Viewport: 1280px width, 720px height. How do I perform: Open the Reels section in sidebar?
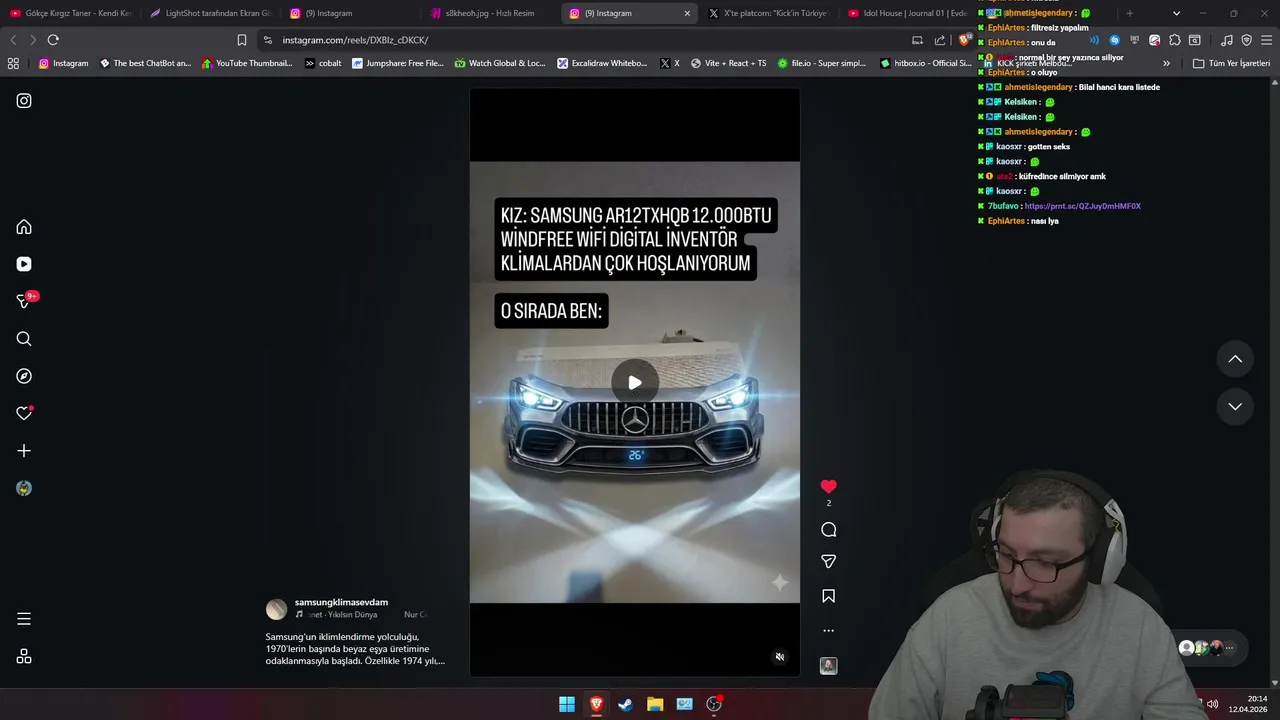[x=24, y=264]
